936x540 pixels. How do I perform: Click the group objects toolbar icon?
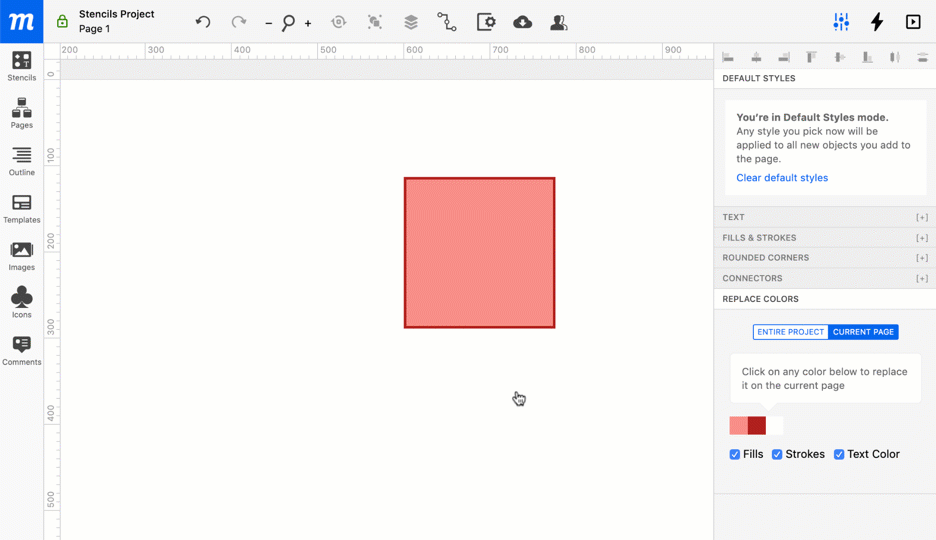coord(374,22)
